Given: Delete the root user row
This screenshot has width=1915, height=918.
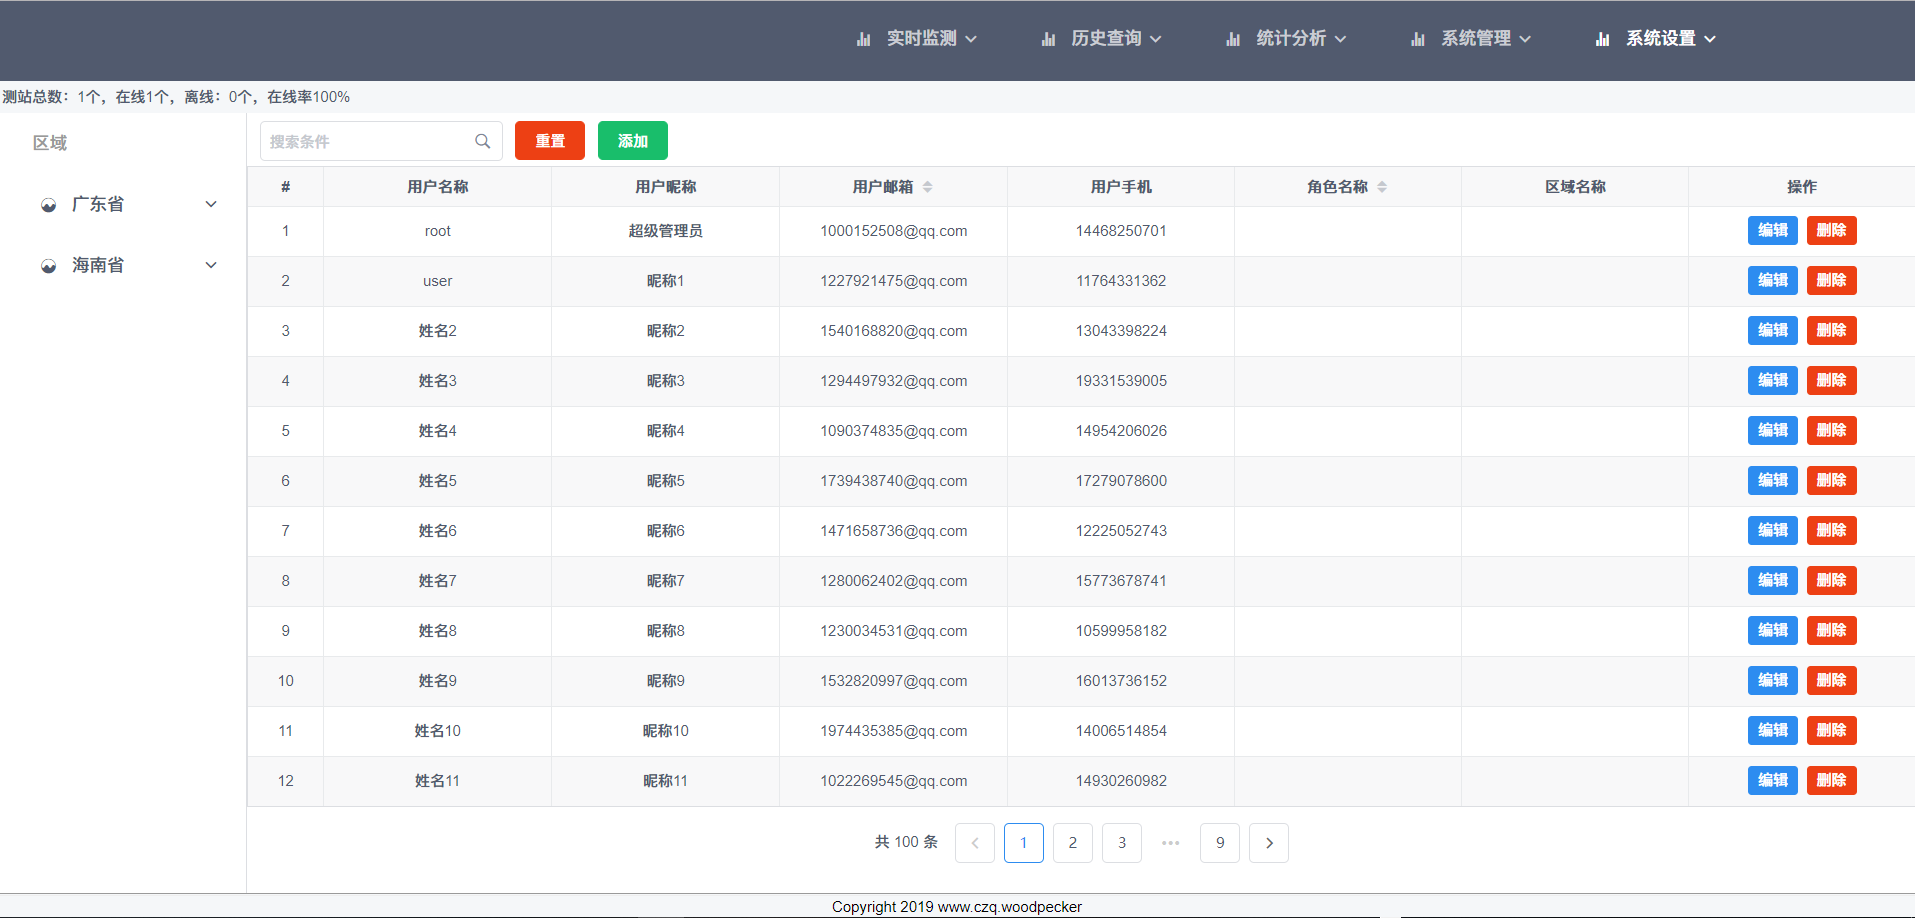Looking at the screenshot, I should click(1832, 231).
